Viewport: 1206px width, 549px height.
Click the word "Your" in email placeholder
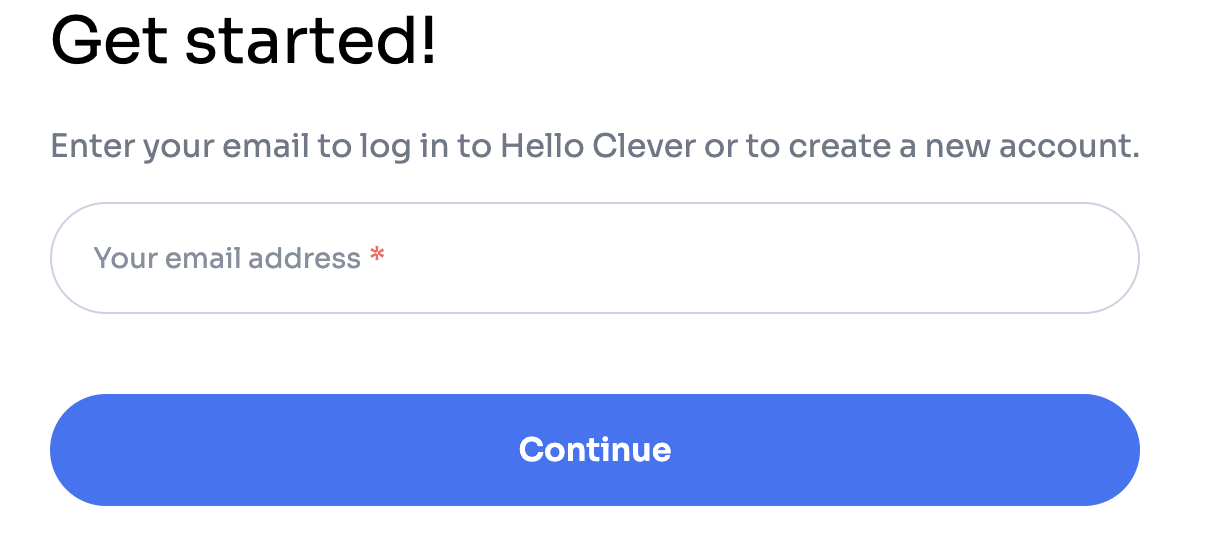coord(125,258)
